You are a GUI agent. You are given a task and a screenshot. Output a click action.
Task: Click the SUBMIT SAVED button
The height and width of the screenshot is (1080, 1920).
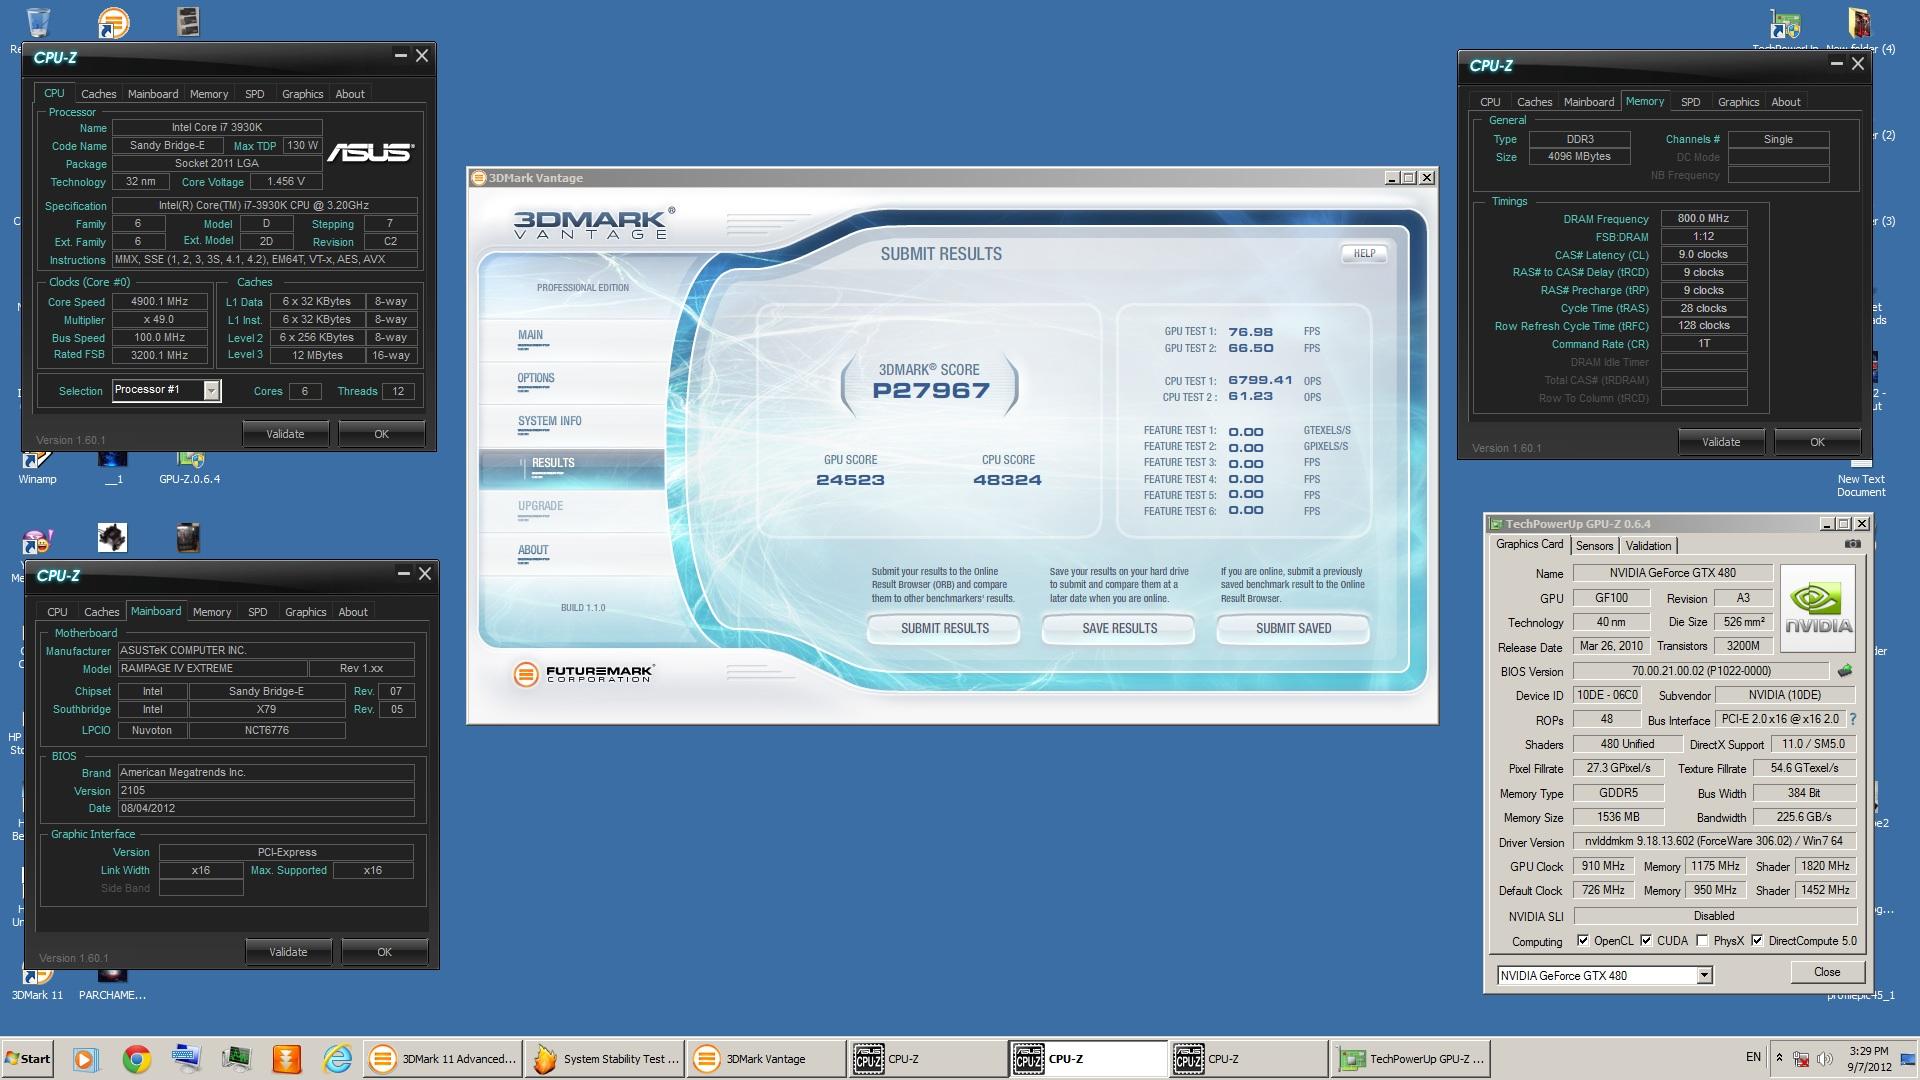[1293, 629]
